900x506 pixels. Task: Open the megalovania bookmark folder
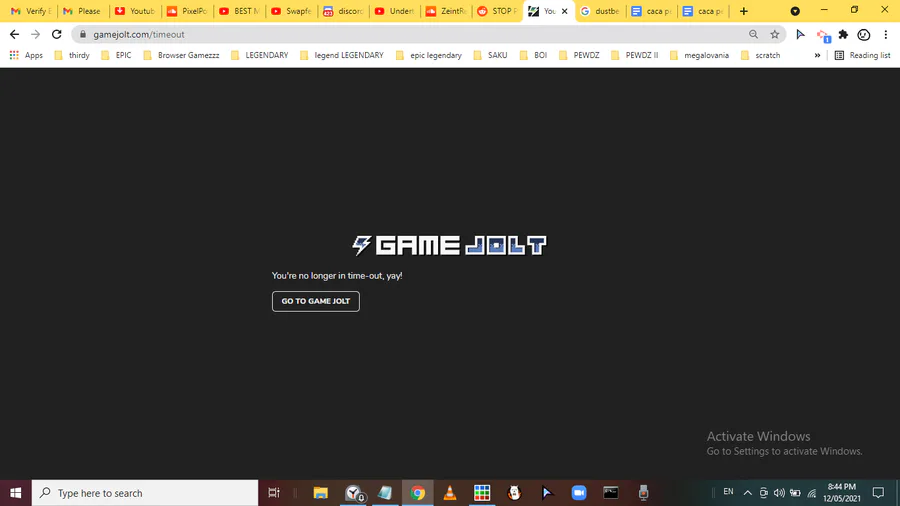pyautogui.click(x=699, y=55)
